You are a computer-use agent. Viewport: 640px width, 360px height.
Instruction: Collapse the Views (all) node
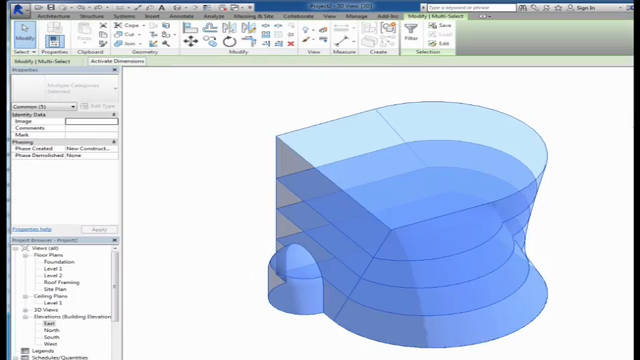16,248
